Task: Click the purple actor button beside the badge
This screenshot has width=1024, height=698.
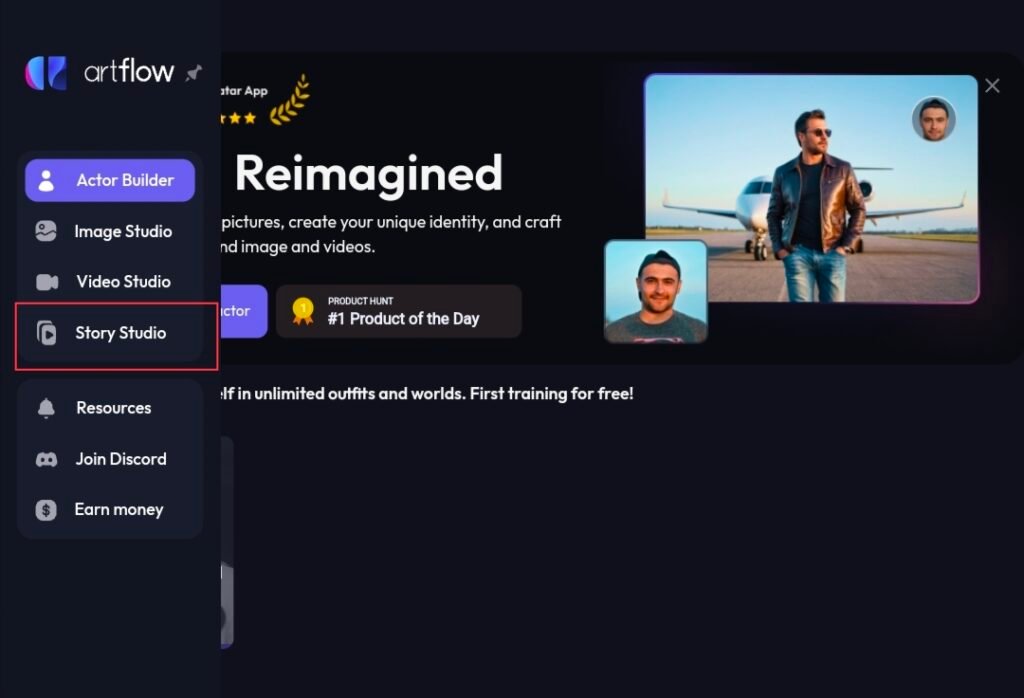Action: pos(244,311)
